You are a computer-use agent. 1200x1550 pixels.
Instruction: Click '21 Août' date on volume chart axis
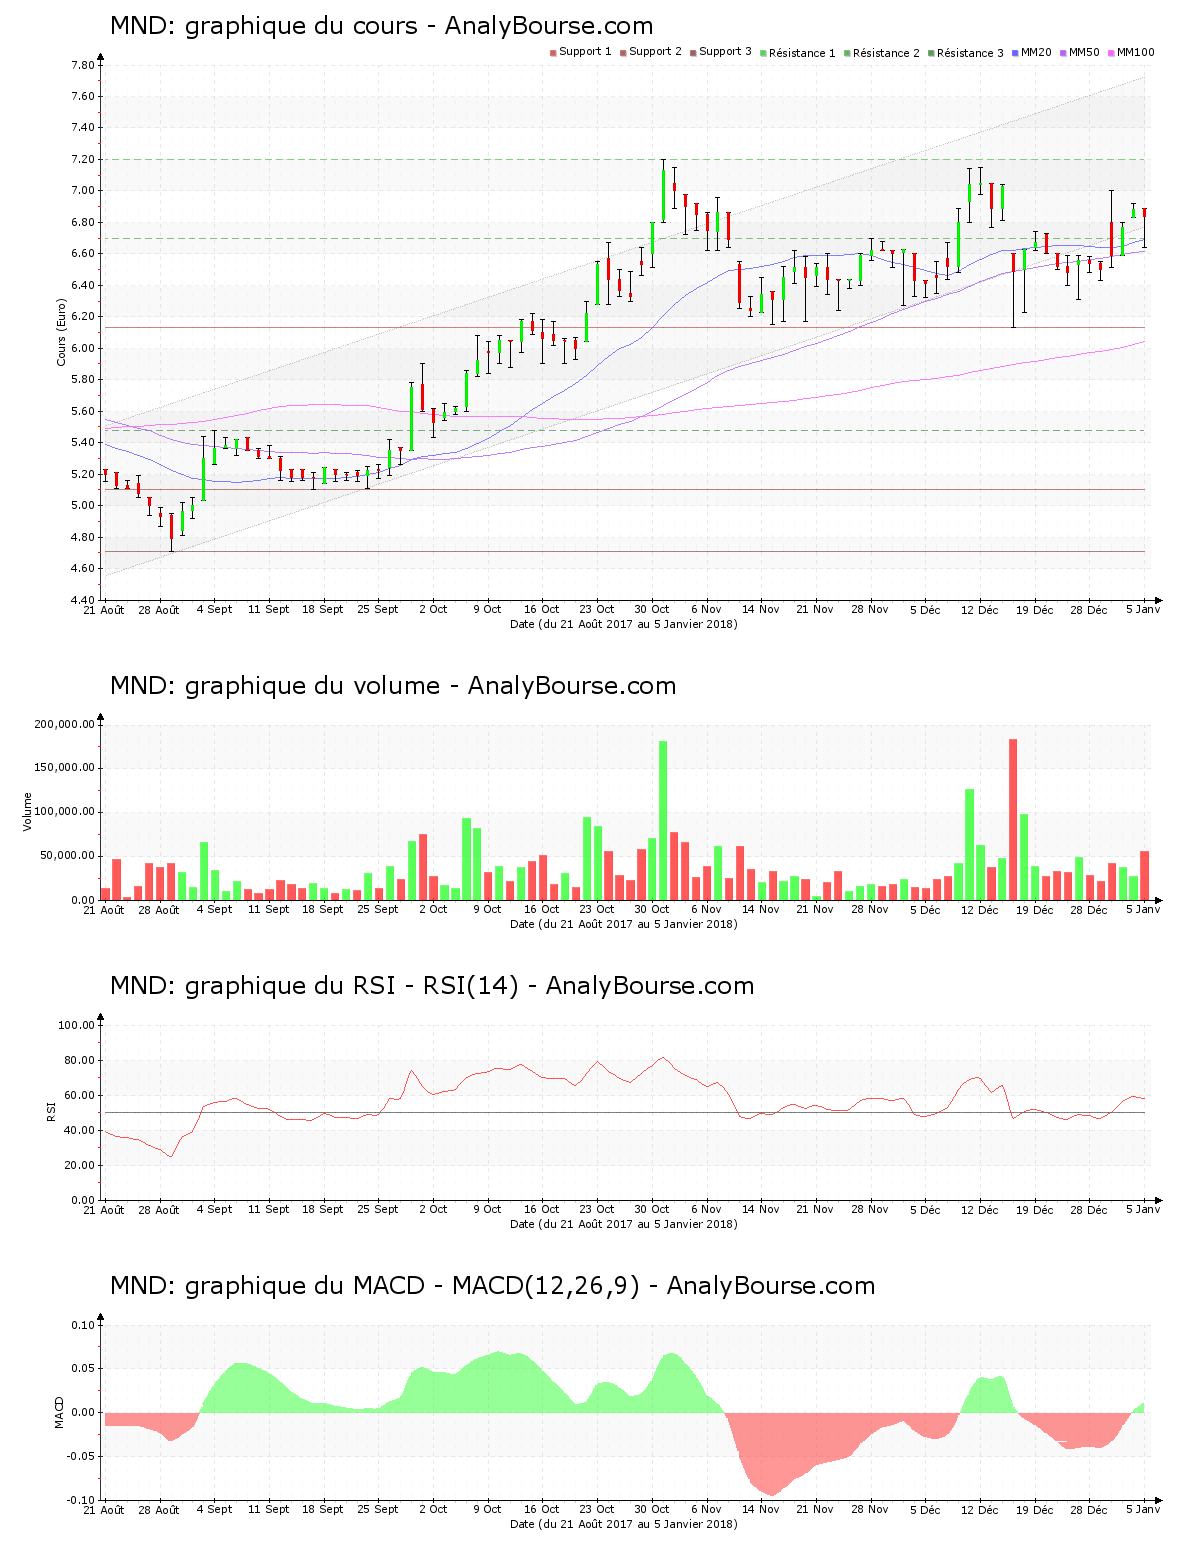coord(104,909)
